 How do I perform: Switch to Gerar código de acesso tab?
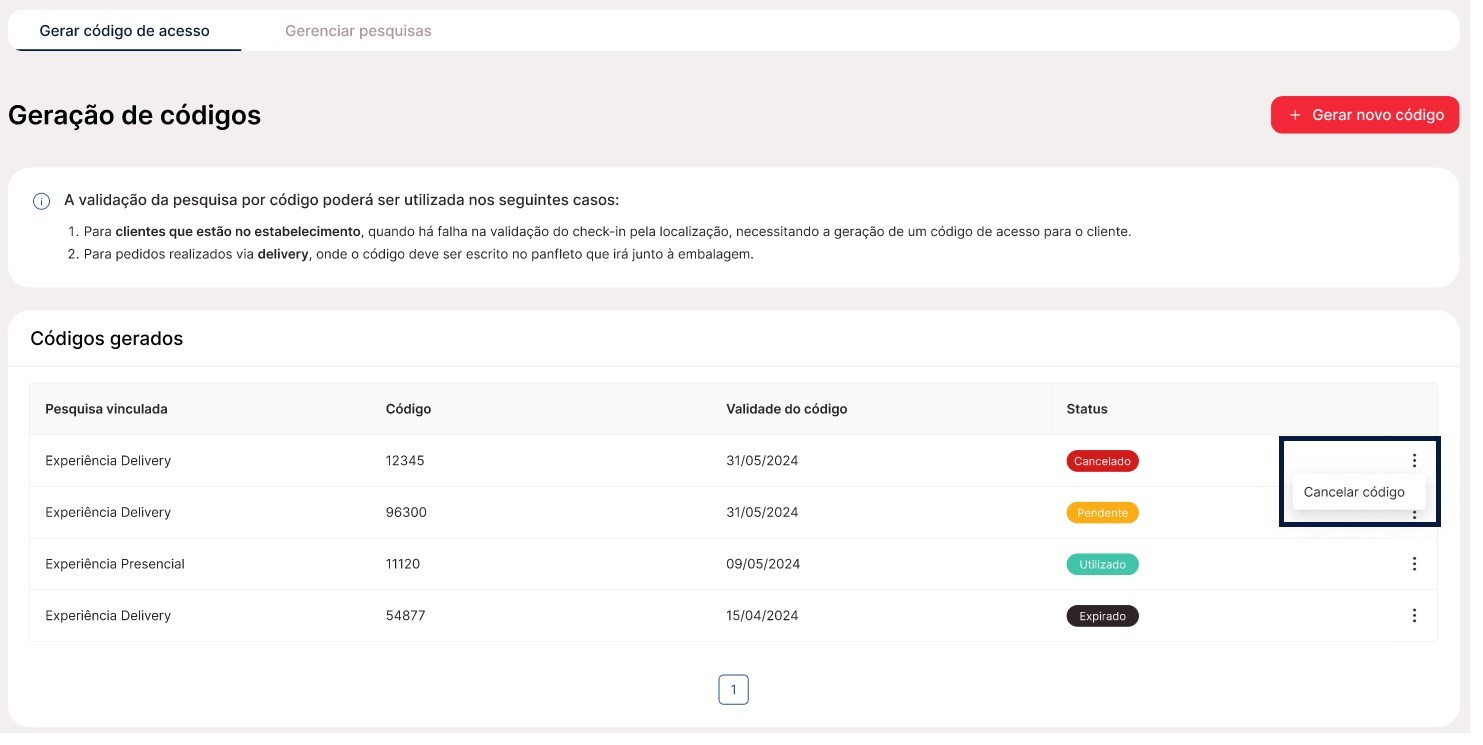point(126,31)
